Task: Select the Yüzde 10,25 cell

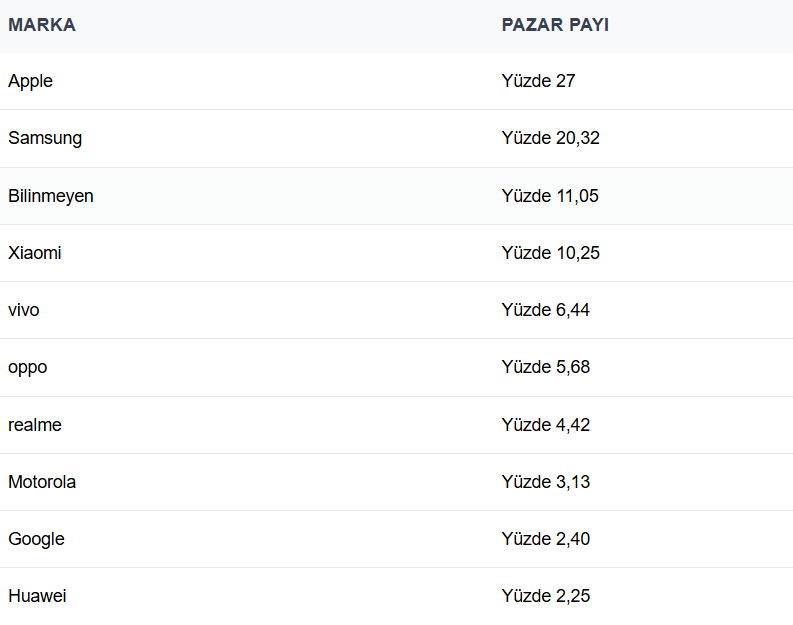Action: pyautogui.click(x=550, y=253)
